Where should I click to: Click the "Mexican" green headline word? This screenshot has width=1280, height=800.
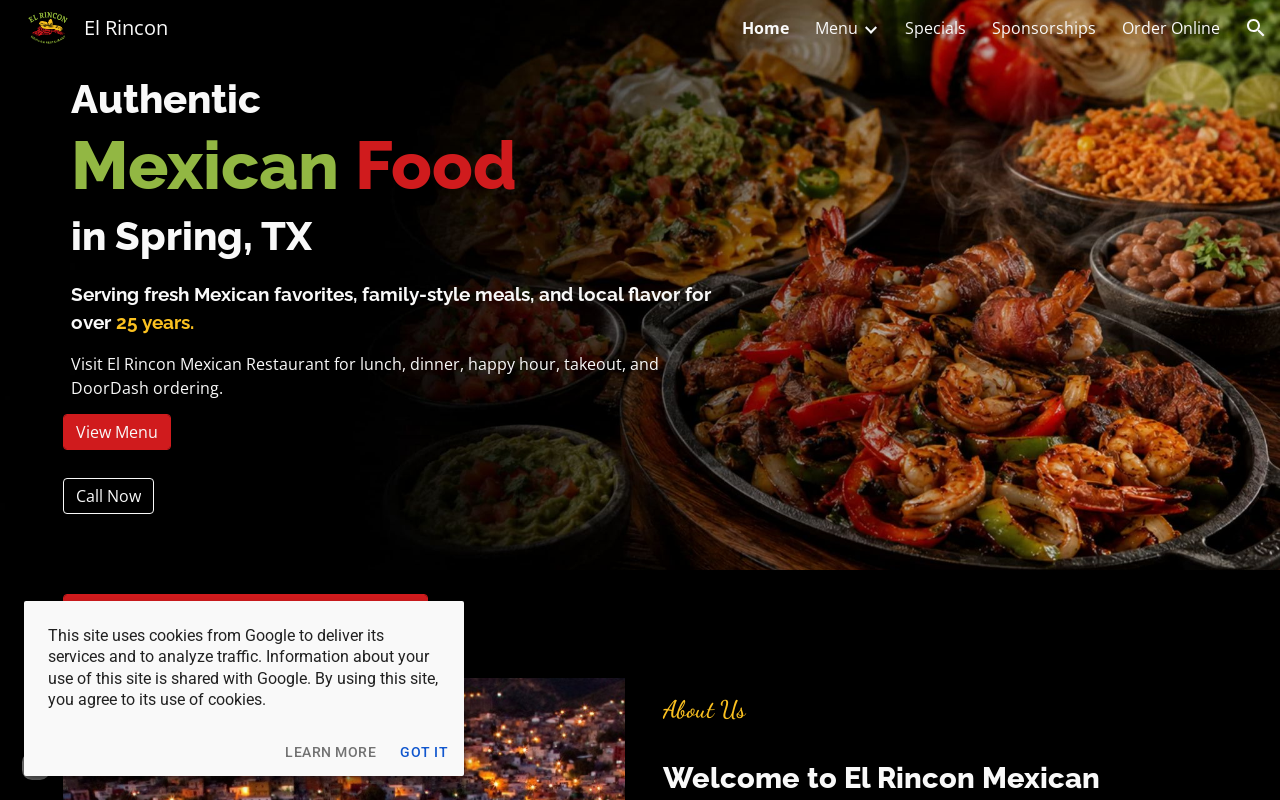click(x=205, y=165)
